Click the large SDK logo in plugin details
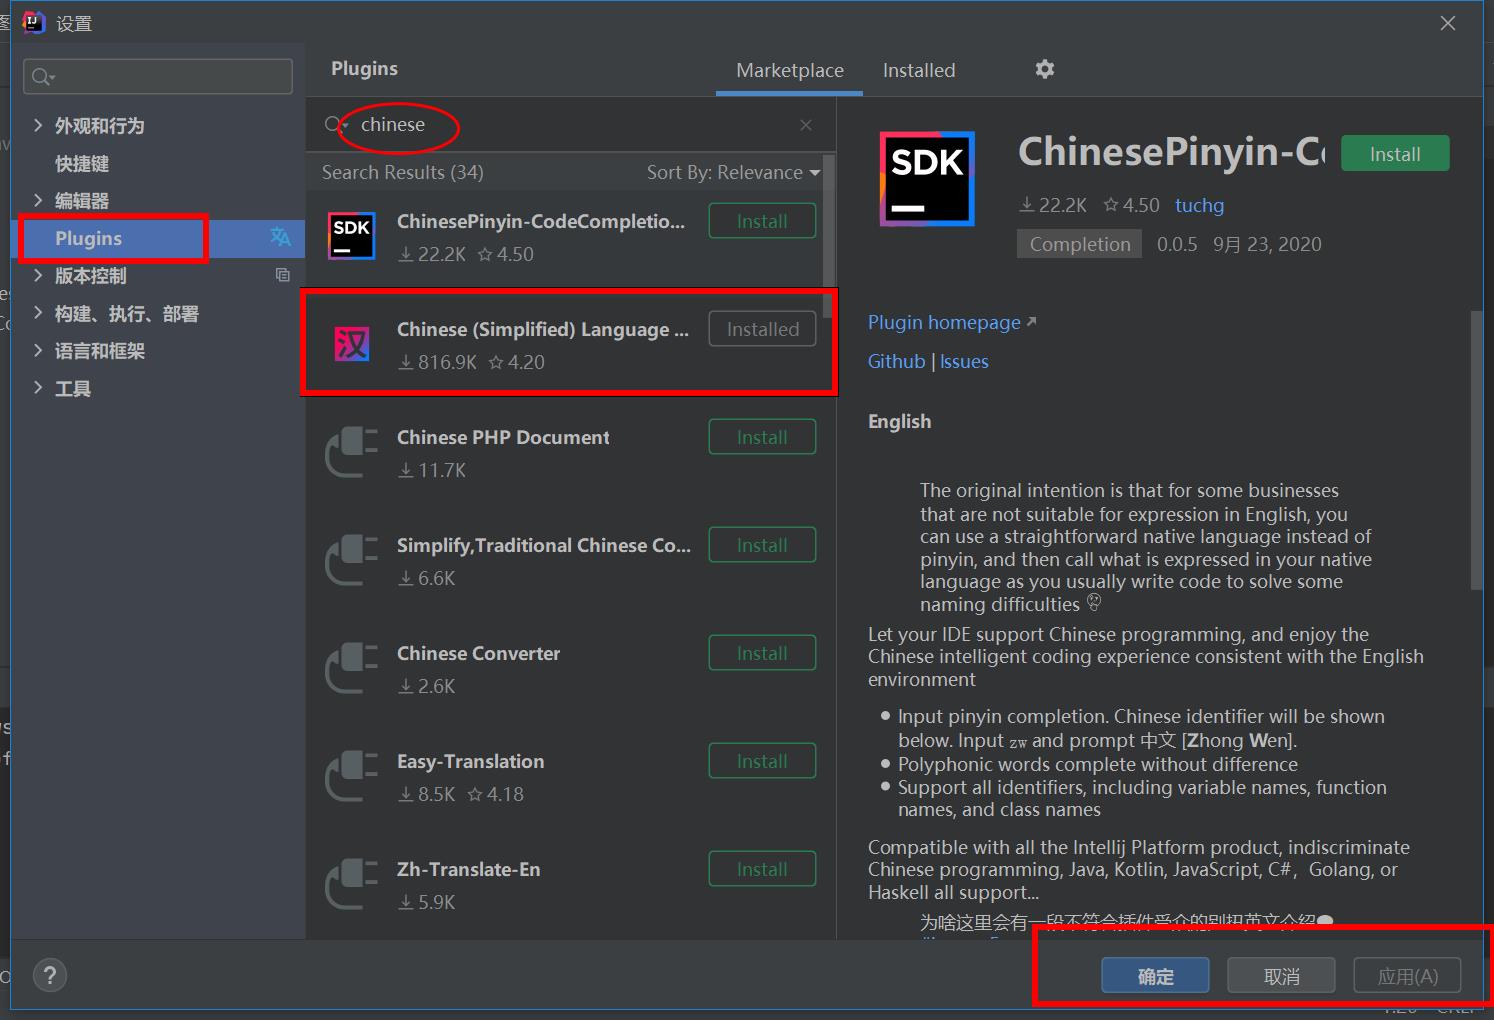1494x1020 pixels. tap(927, 179)
